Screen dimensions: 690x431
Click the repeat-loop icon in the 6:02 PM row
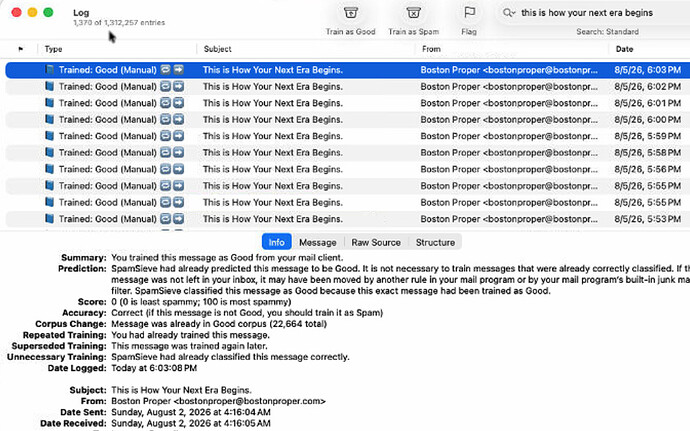tap(165, 86)
